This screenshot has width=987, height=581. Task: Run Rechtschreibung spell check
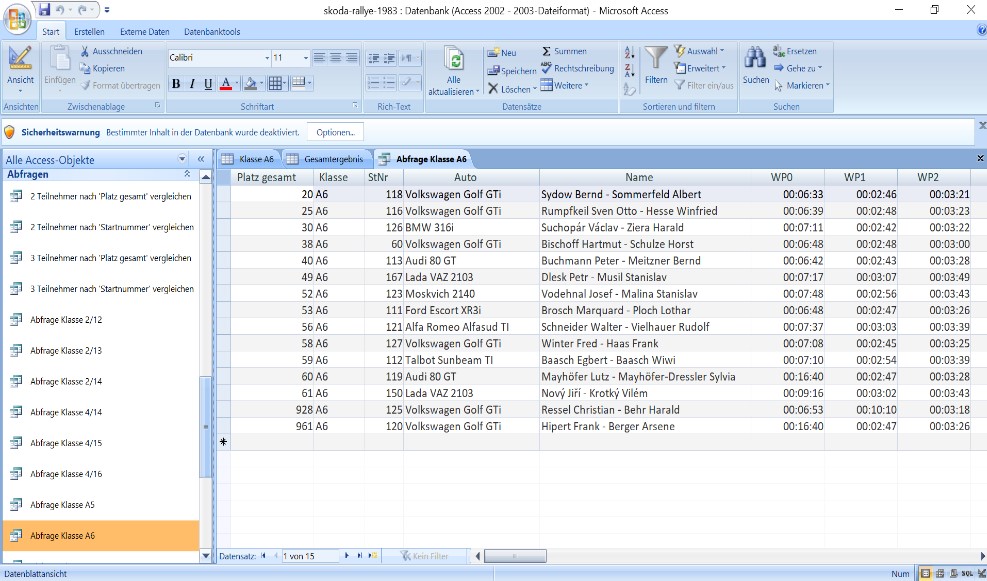pos(577,68)
